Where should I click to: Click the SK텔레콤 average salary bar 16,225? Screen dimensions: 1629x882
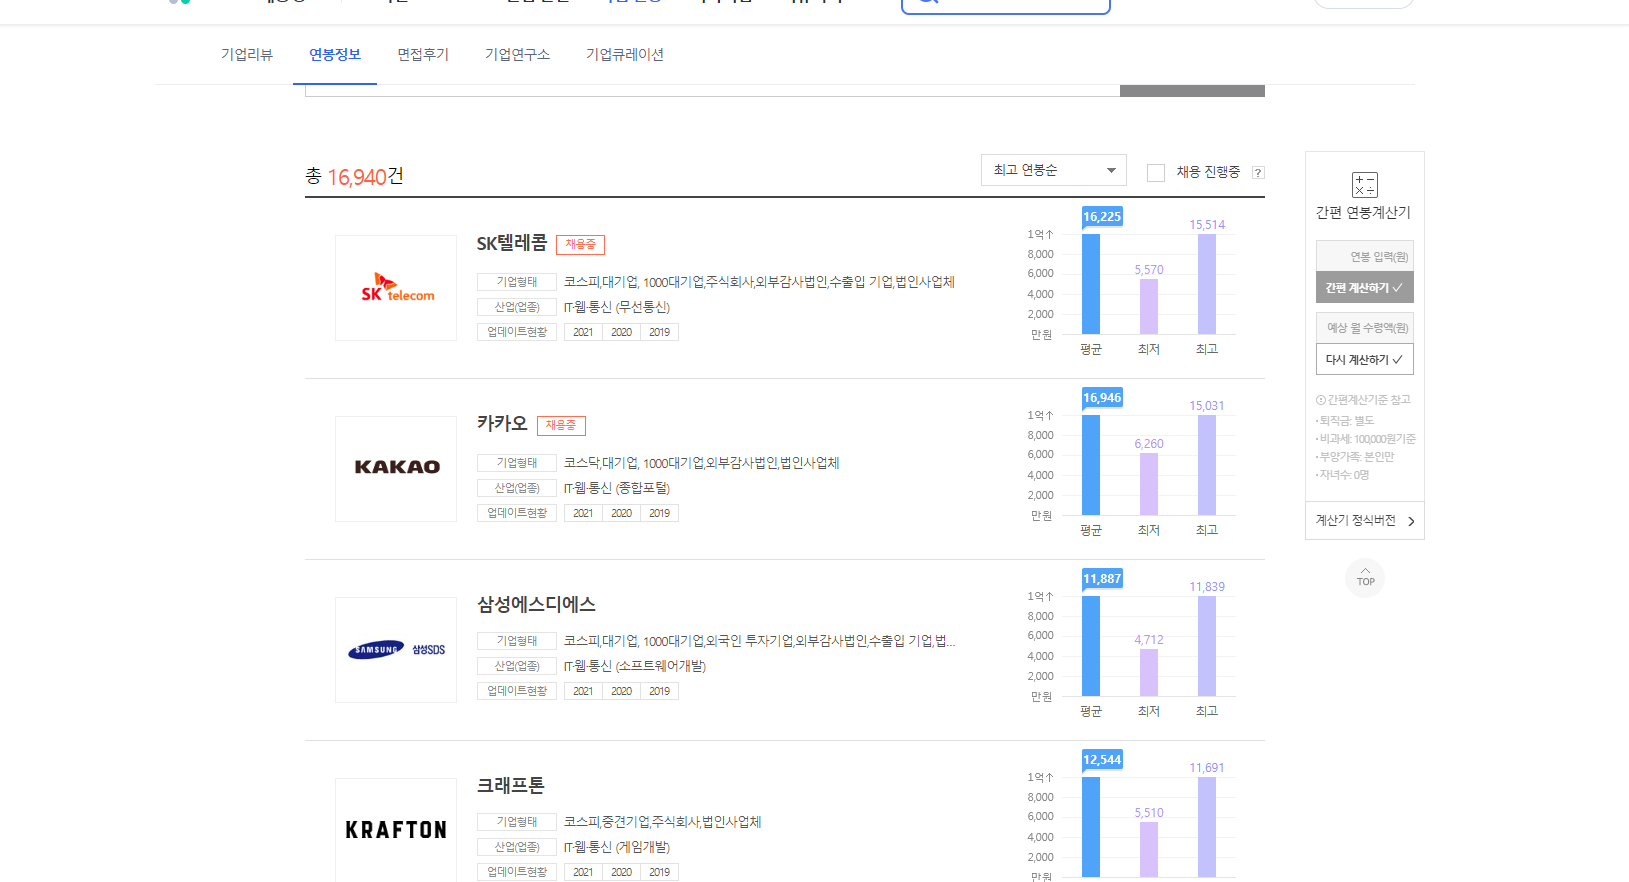1091,284
